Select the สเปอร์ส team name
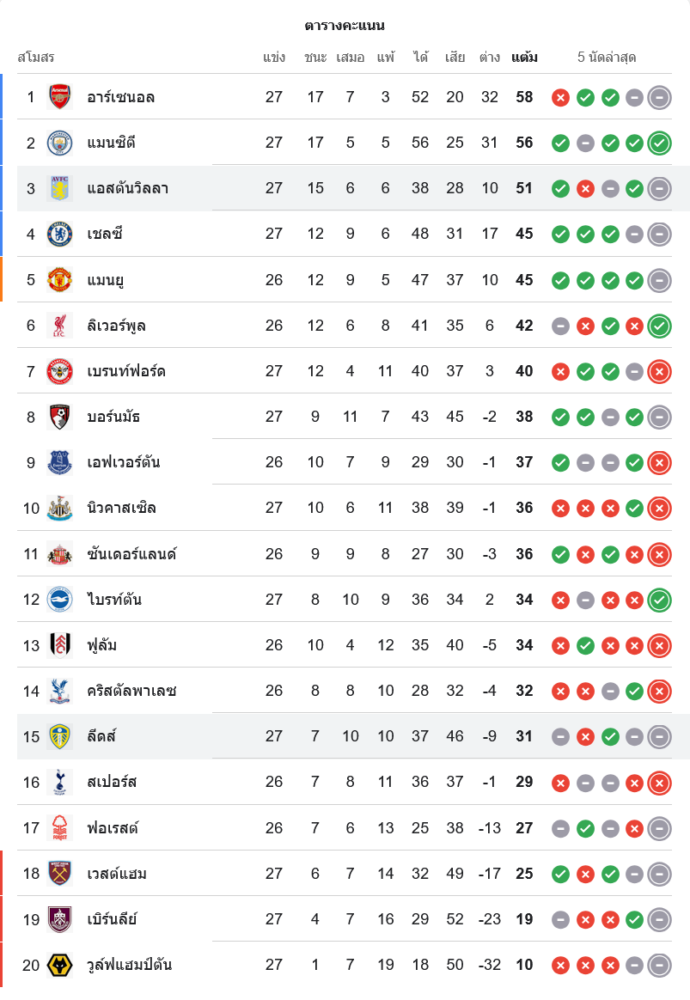 coord(112,782)
